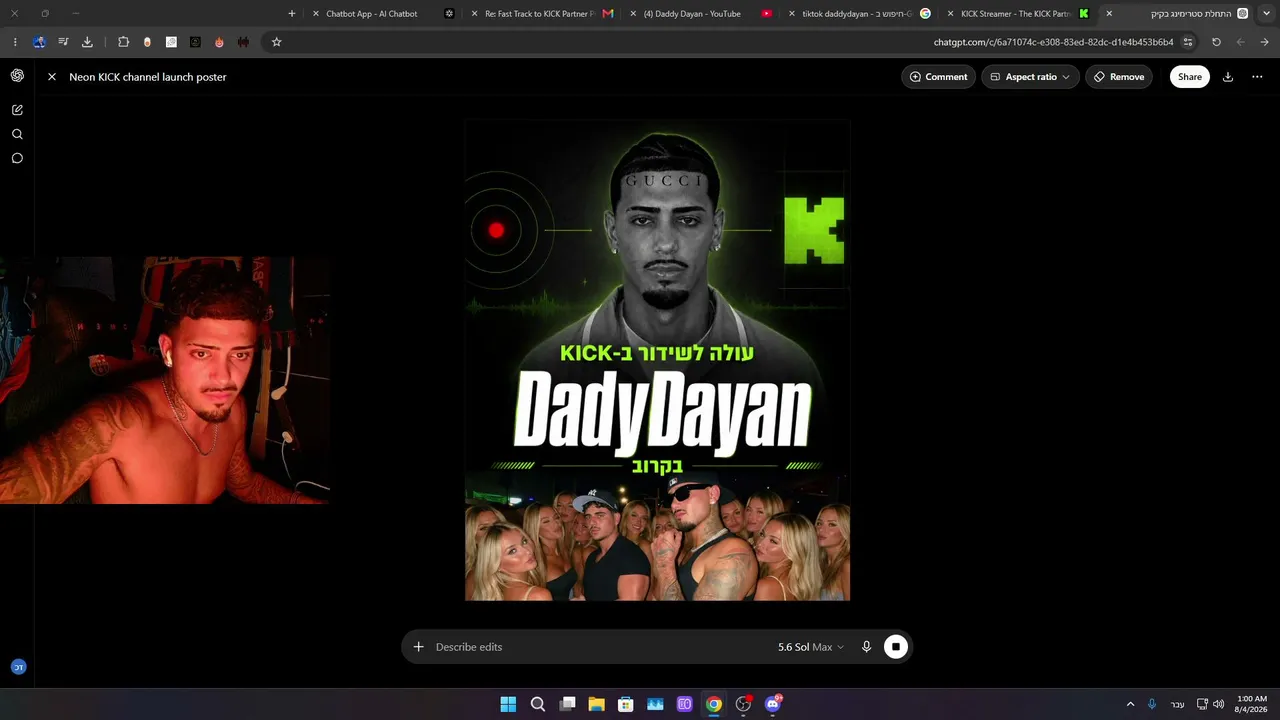The height and width of the screenshot is (720, 1280).
Task: Open the media controls toolbar icon
Action: [x=63, y=42]
